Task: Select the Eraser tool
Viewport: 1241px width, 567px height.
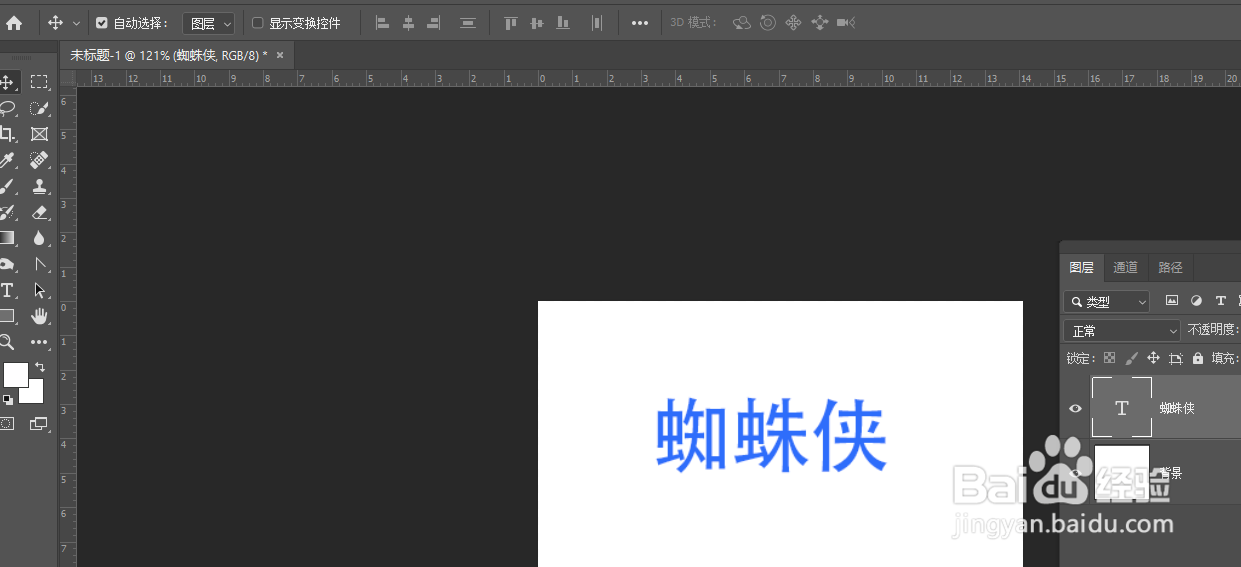Action: [x=39, y=212]
